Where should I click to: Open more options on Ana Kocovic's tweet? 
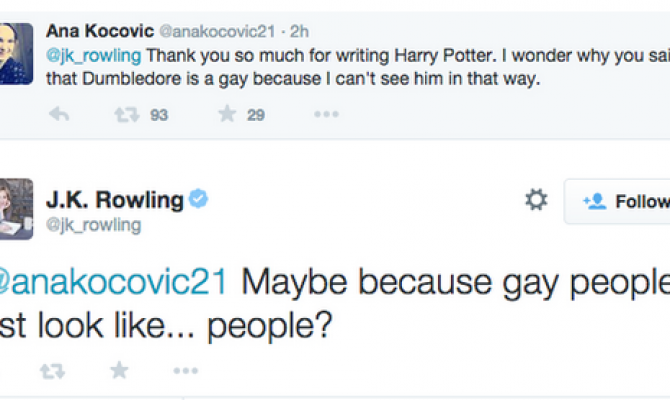point(326,114)
